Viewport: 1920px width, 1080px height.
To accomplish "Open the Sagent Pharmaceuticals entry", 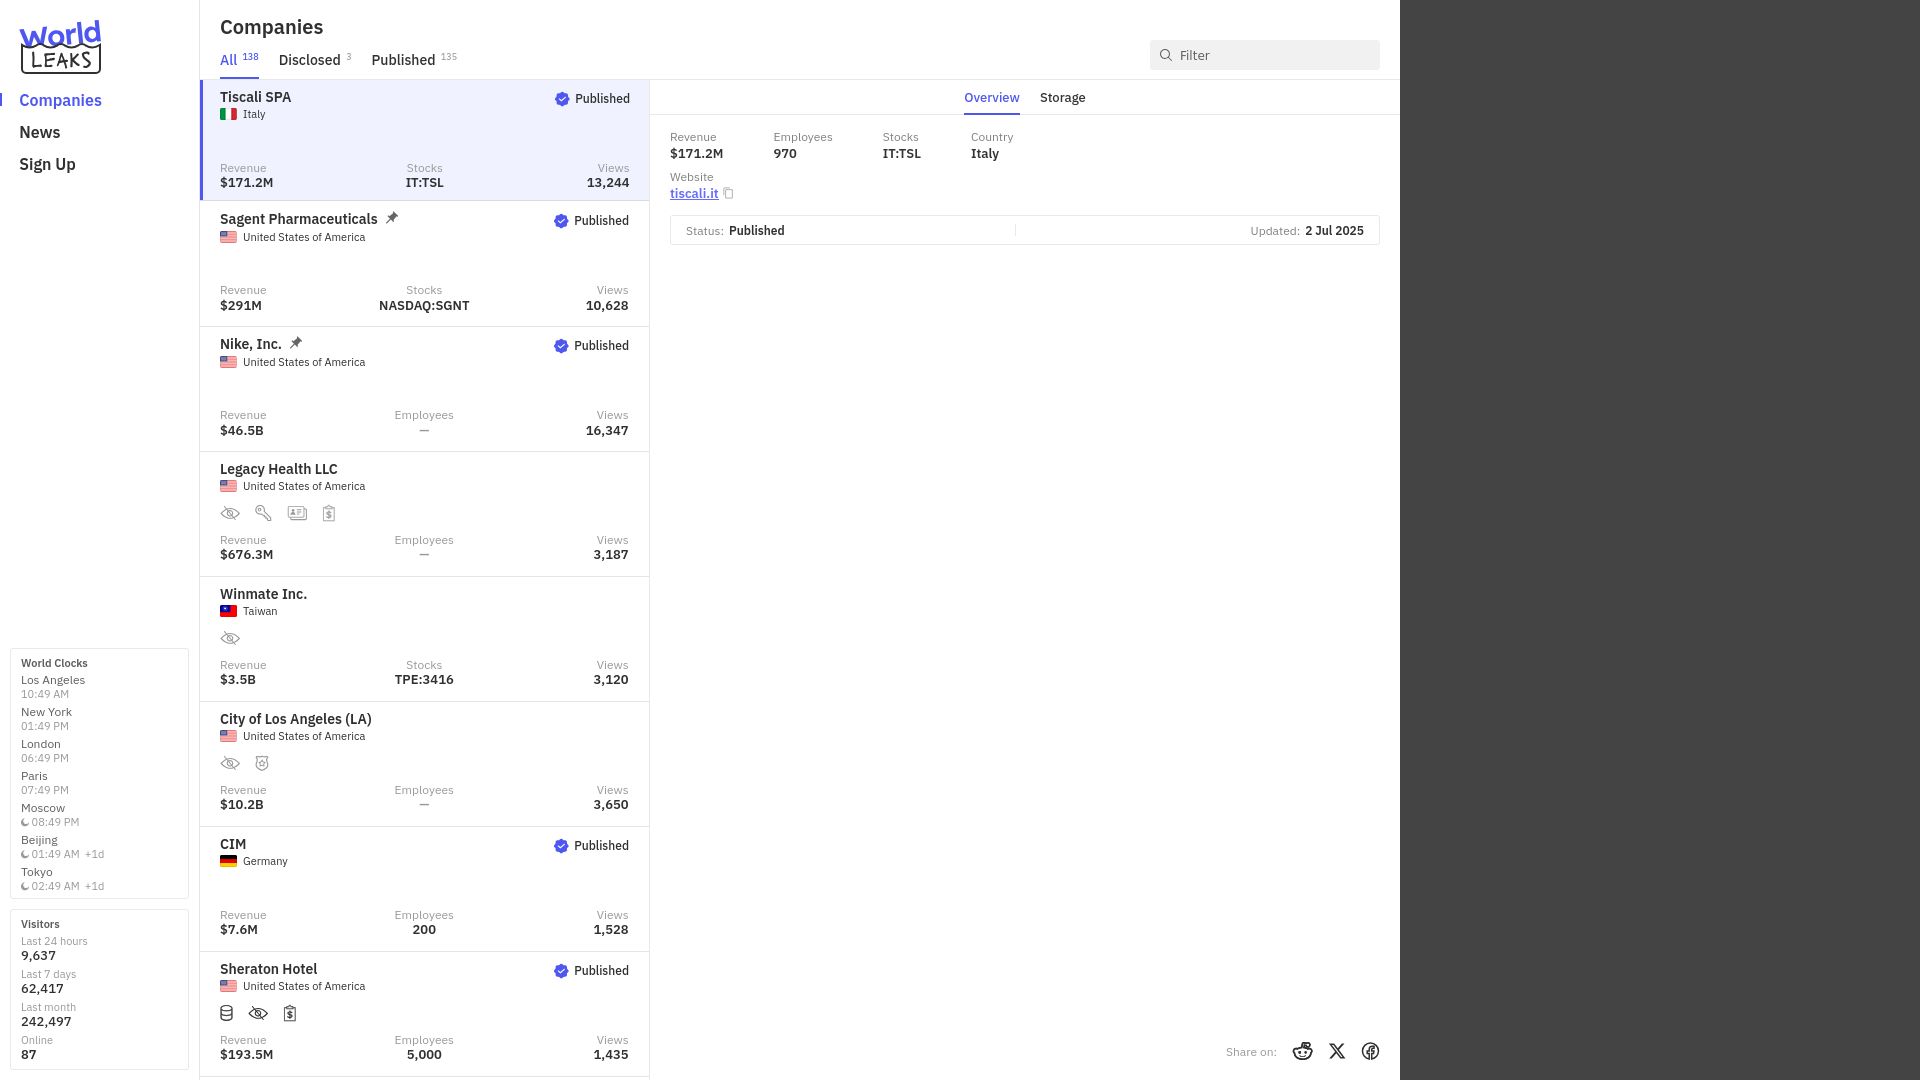I will click(425, 264).
